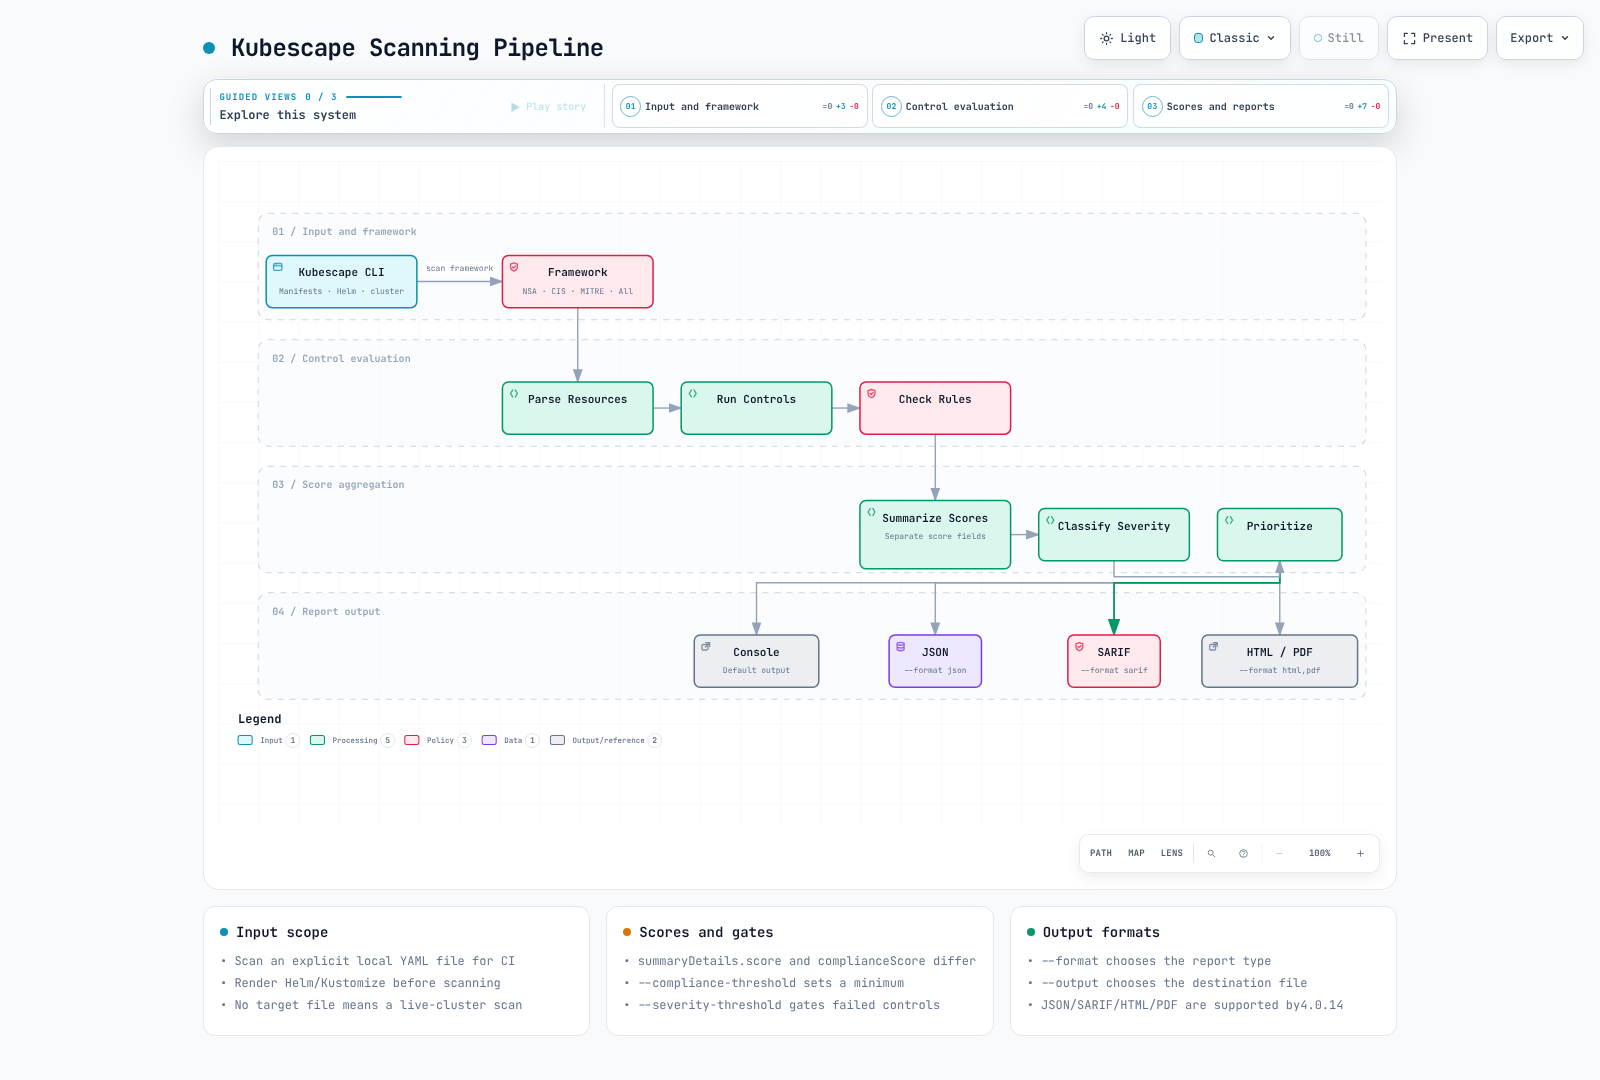This screenshot has width=1600, height=1080.
Task: Click the Kubescape CLI window icon
Action: (x=278, y=267)
